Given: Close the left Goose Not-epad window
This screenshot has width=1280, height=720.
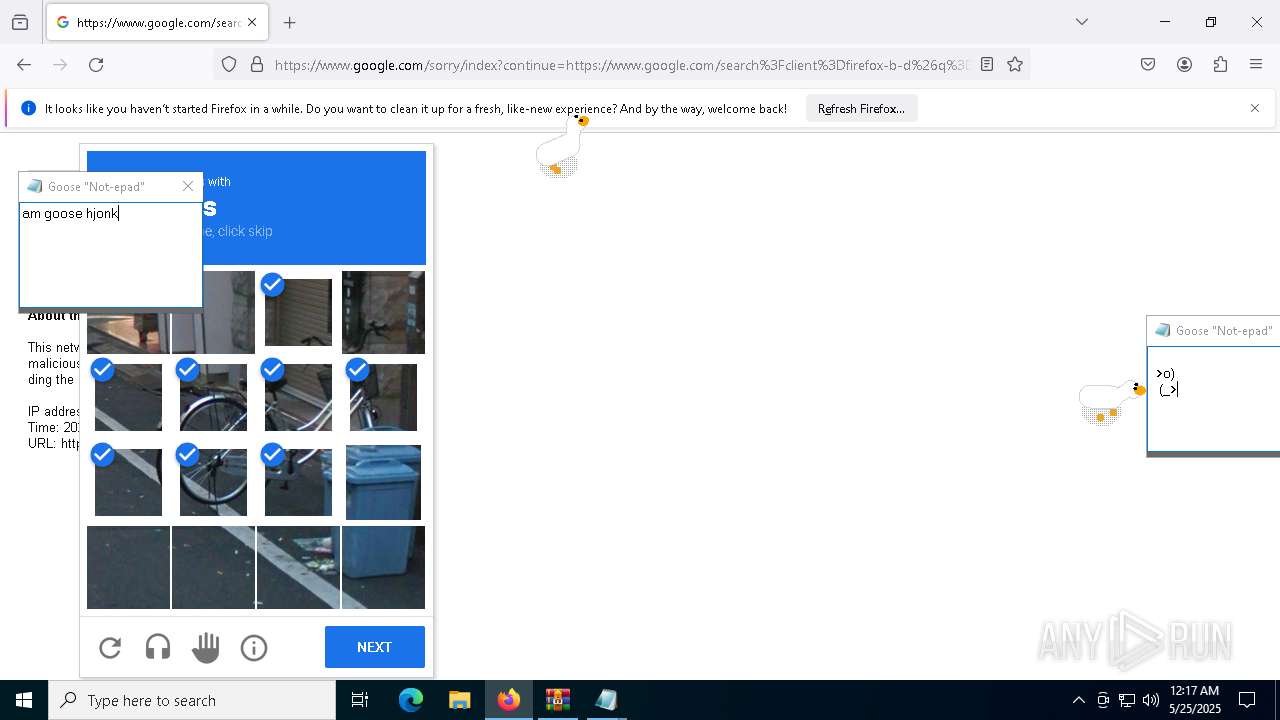Looking at the screenshot, I should (x=188, y=186).
